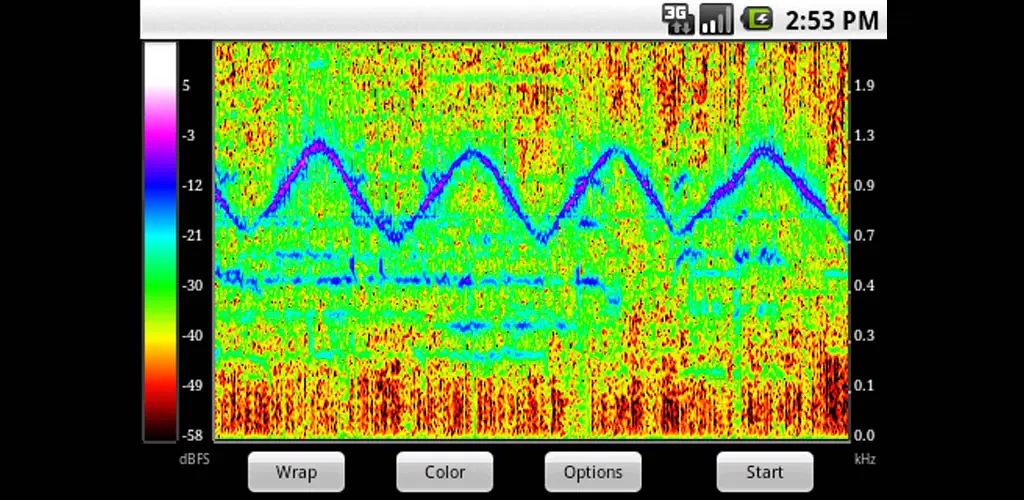Tap the 2:53 PM clock

pos(831,20)
